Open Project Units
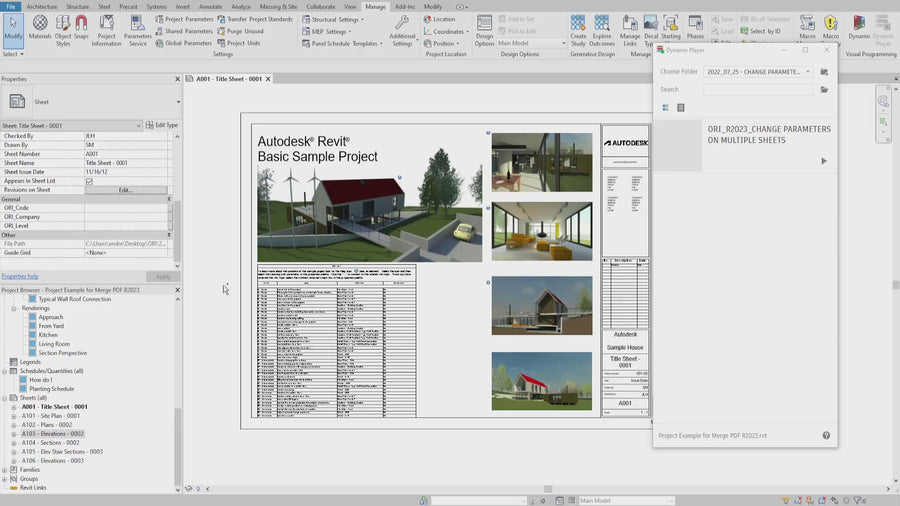The width and height of the screenshot is (900, 506). pos(239,43)
